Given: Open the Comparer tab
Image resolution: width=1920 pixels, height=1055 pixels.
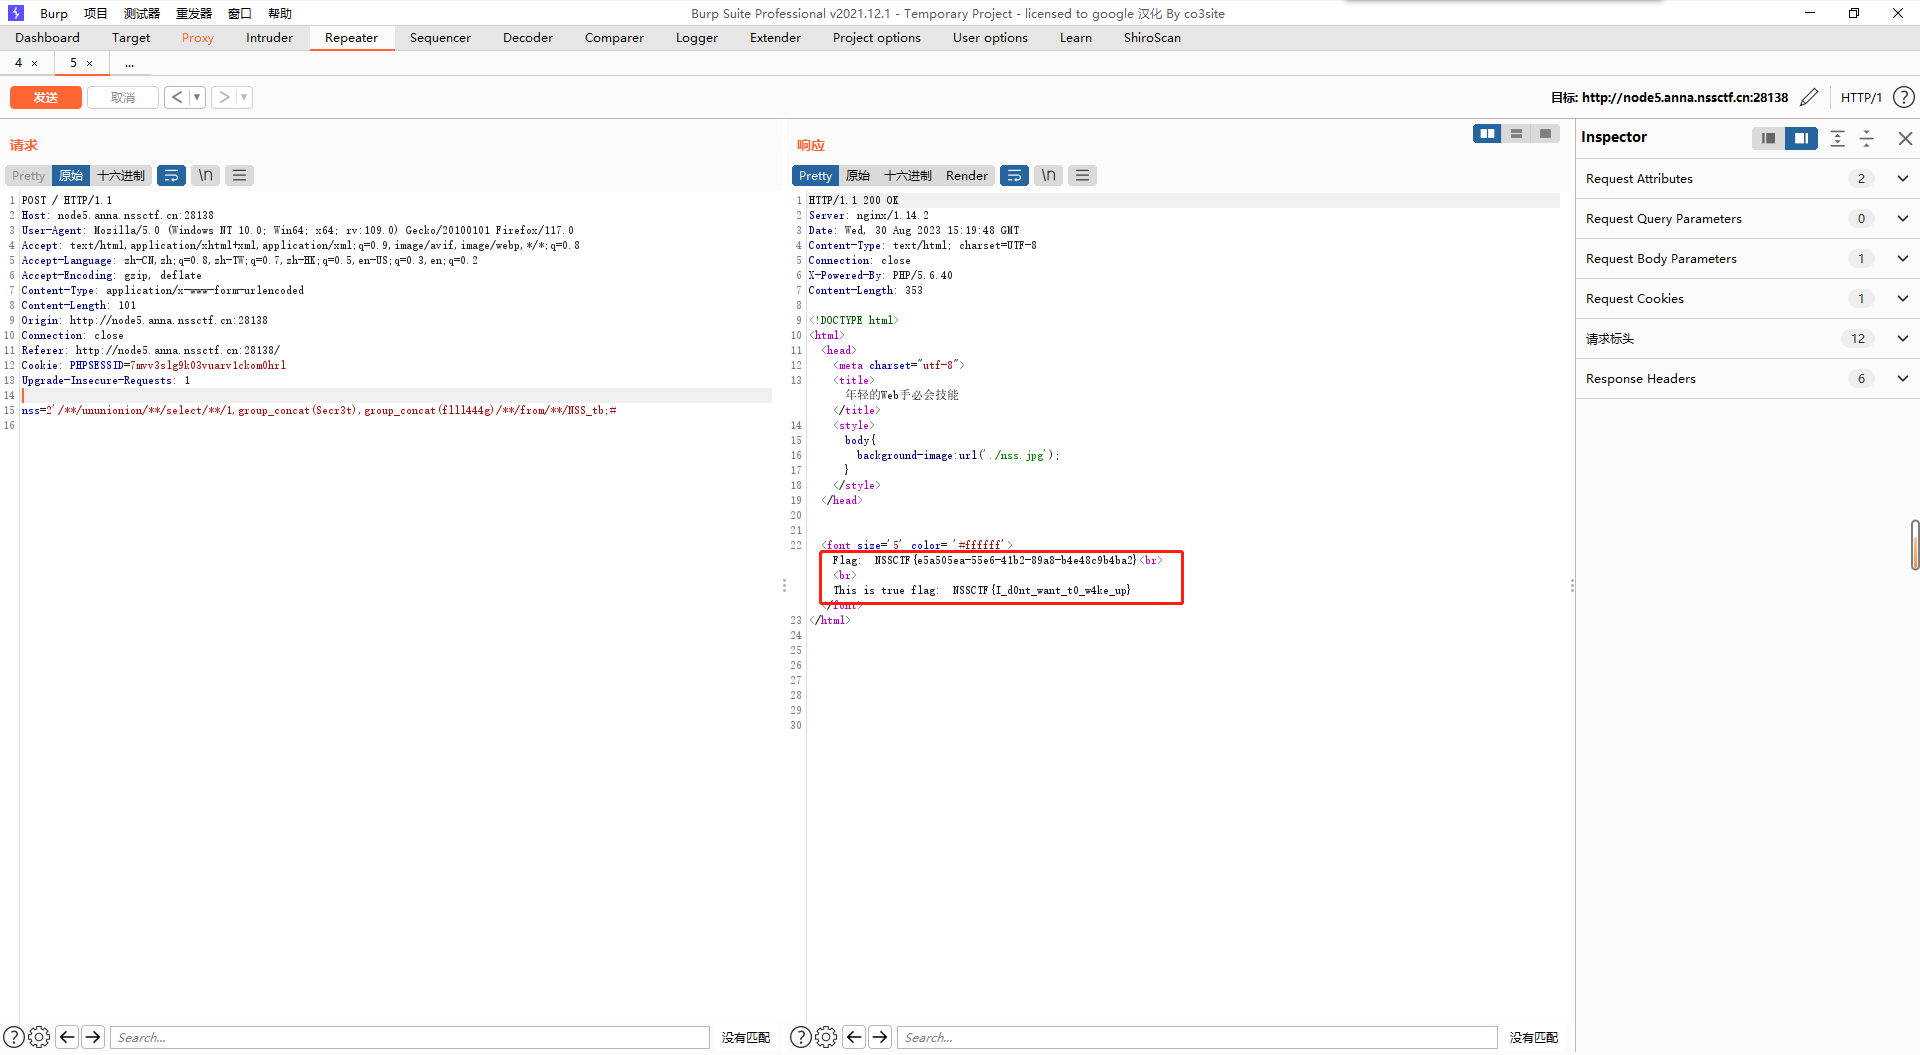Looking at the screenshot, I should 614,38.
